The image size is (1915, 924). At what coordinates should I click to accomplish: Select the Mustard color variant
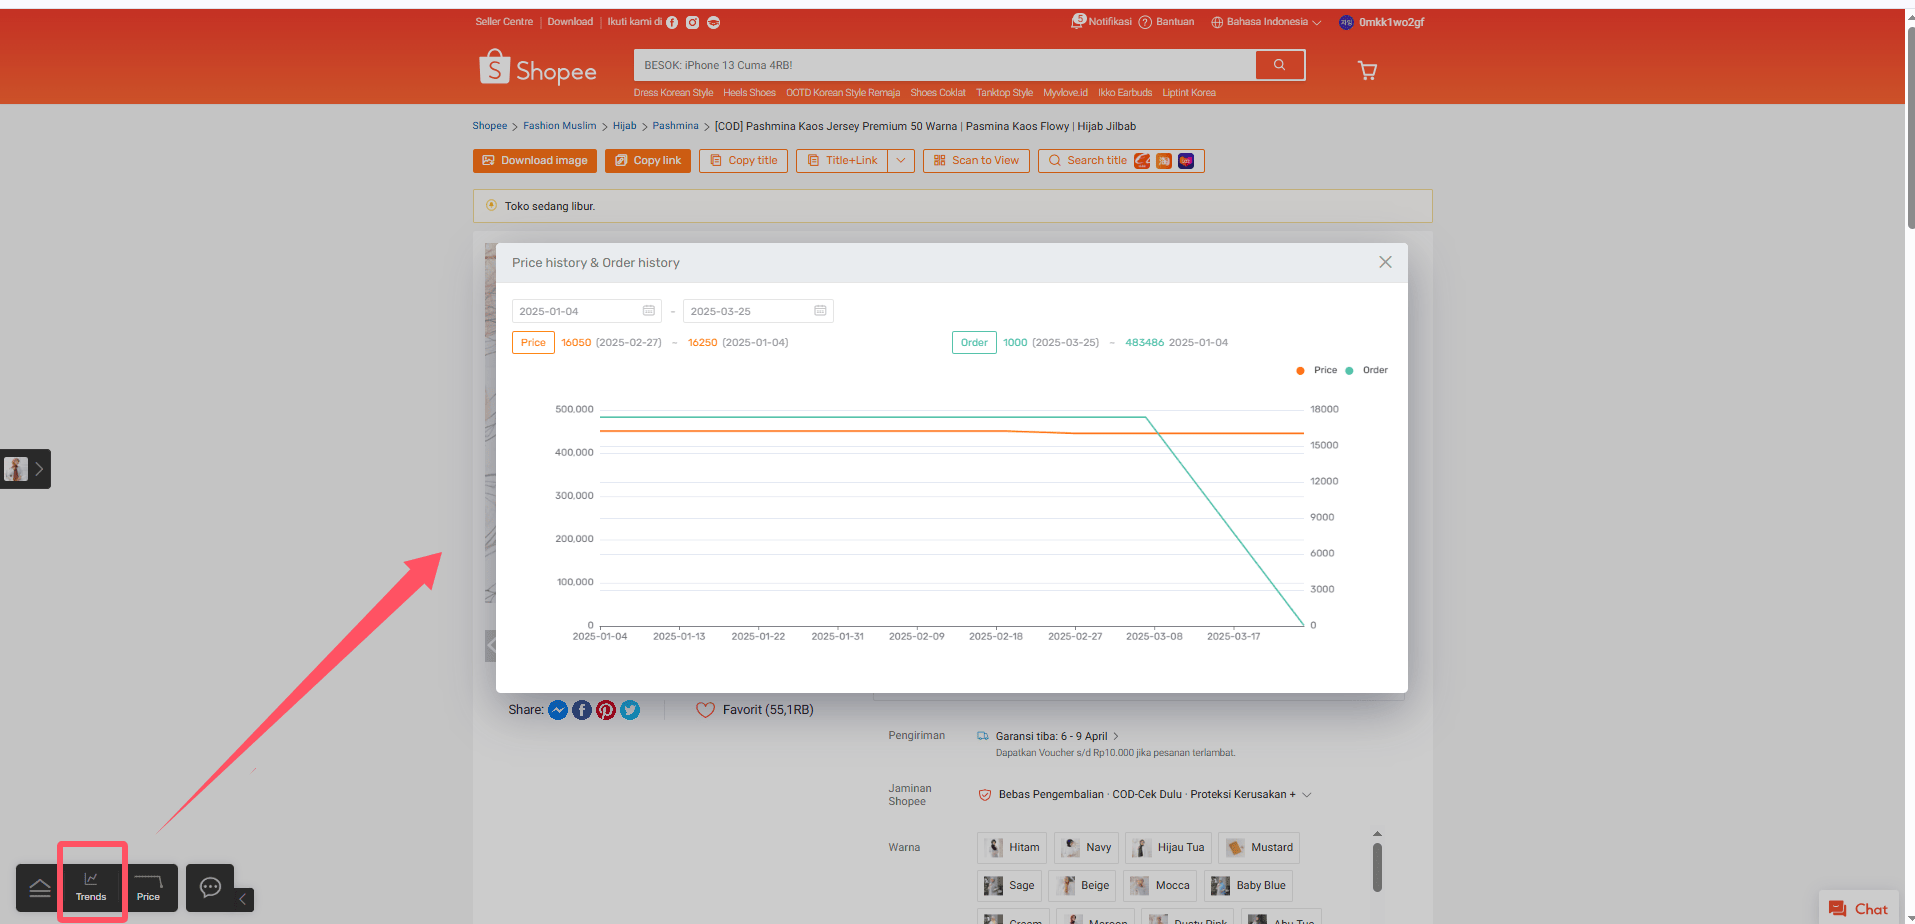click(x=1260, y=848)
